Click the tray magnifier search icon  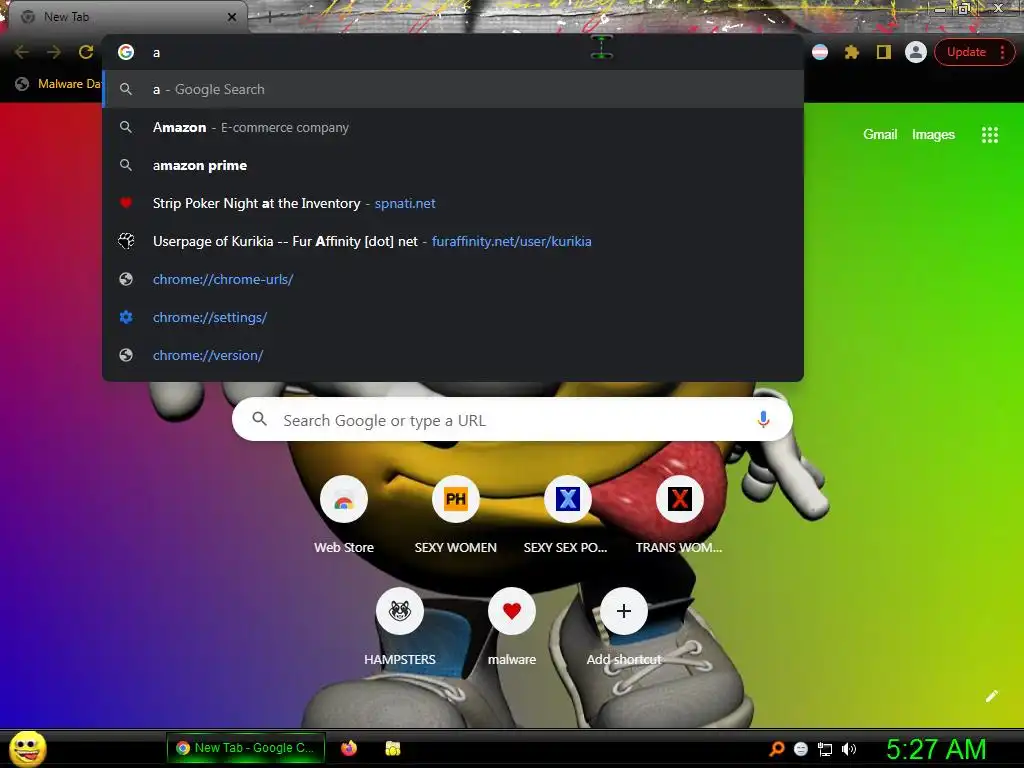click(776, 749)
